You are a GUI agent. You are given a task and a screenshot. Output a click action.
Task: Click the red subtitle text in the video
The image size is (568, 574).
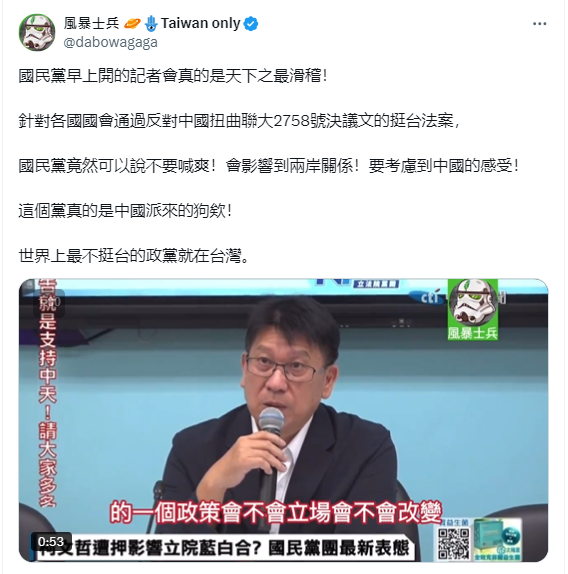pyautogui.click(x=276, y=512)
